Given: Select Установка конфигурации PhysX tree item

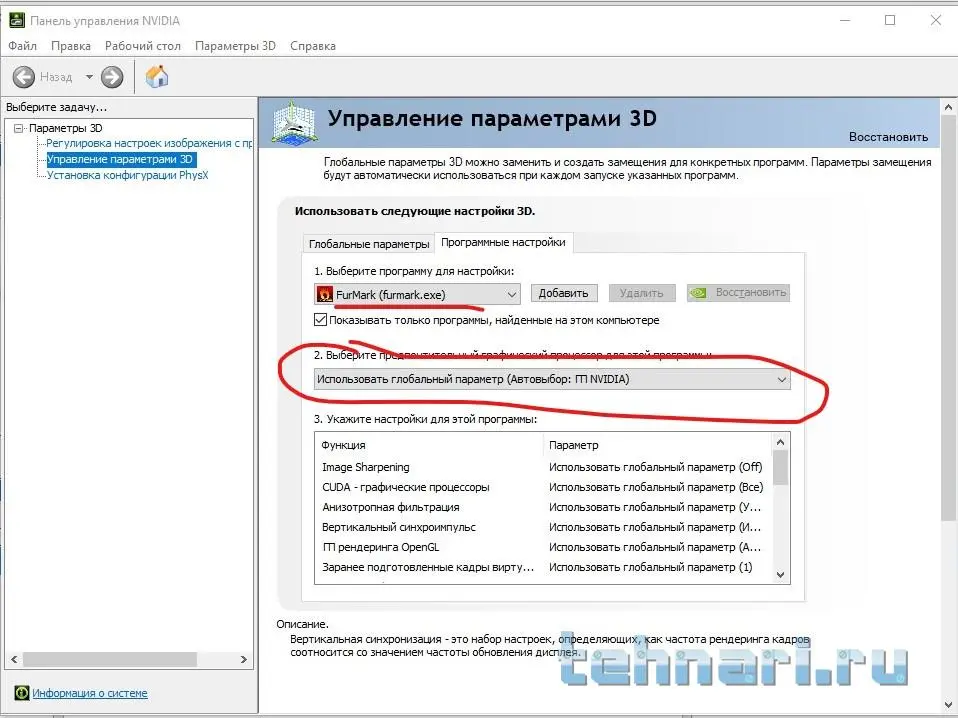Looking at the screenshot, I should click(x=128, y=175).
